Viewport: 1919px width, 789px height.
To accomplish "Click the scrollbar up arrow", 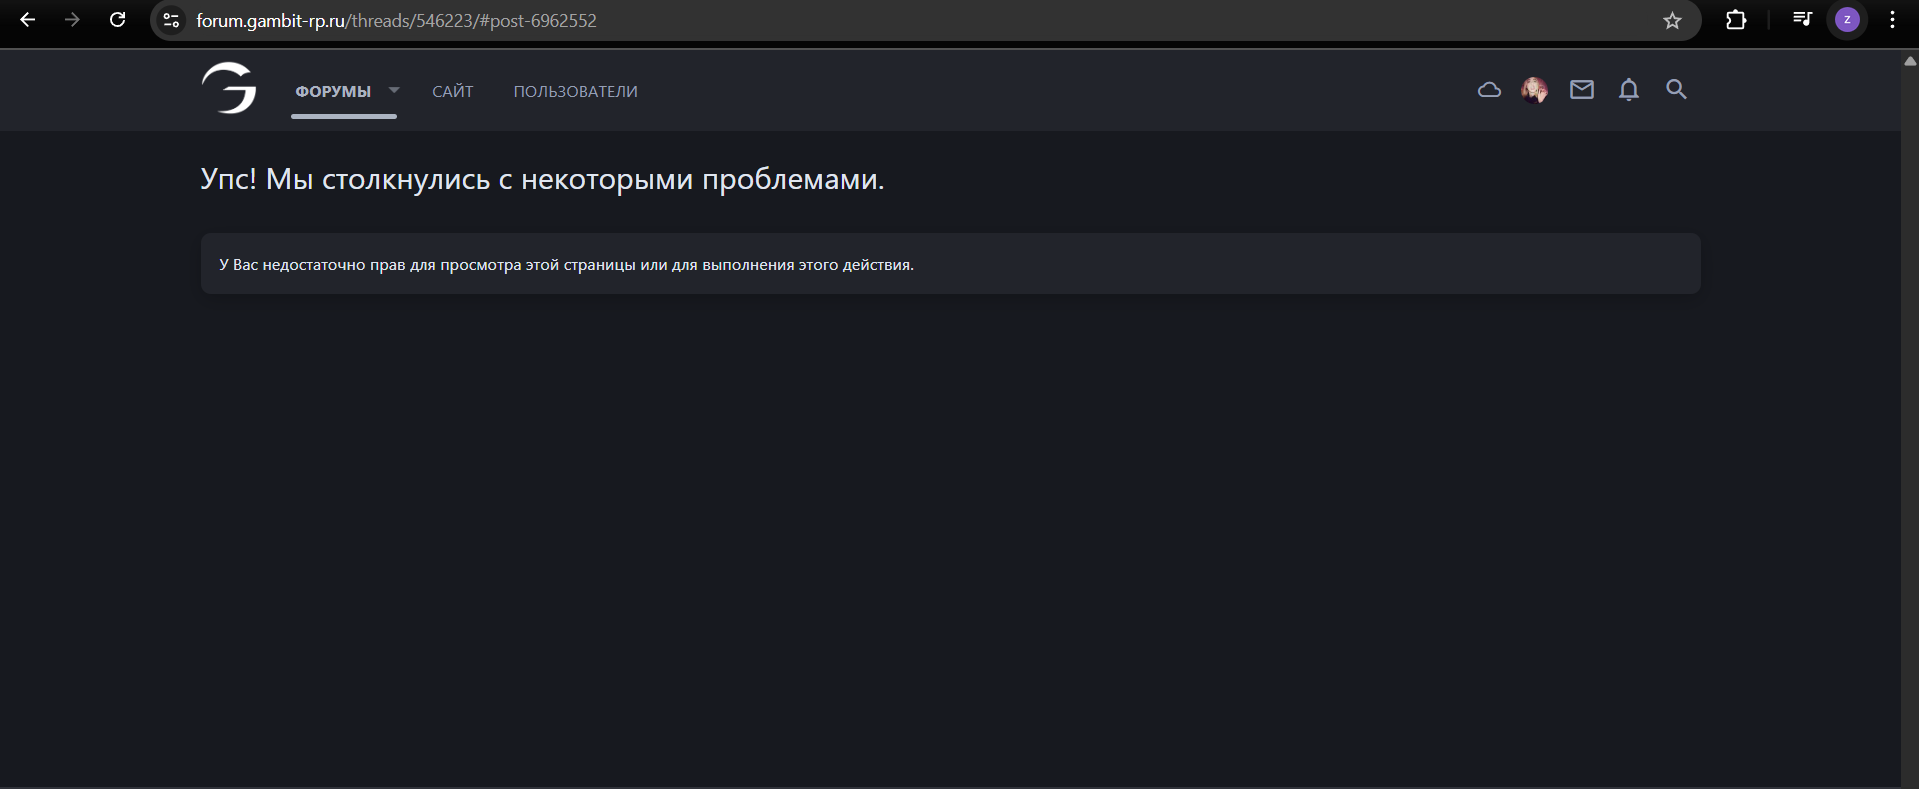I will (x=1909, y=61).
